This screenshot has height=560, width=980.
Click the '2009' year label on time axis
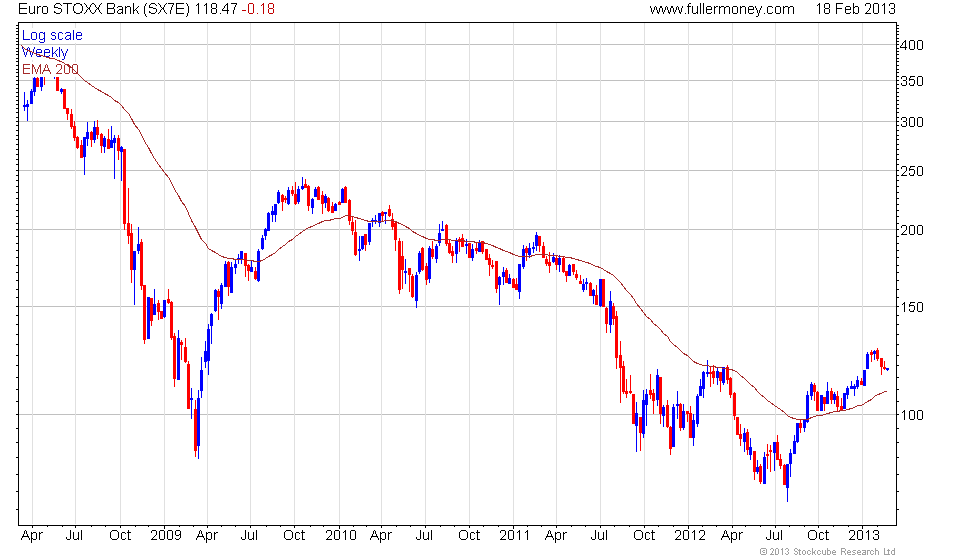(x=166, y=536)
